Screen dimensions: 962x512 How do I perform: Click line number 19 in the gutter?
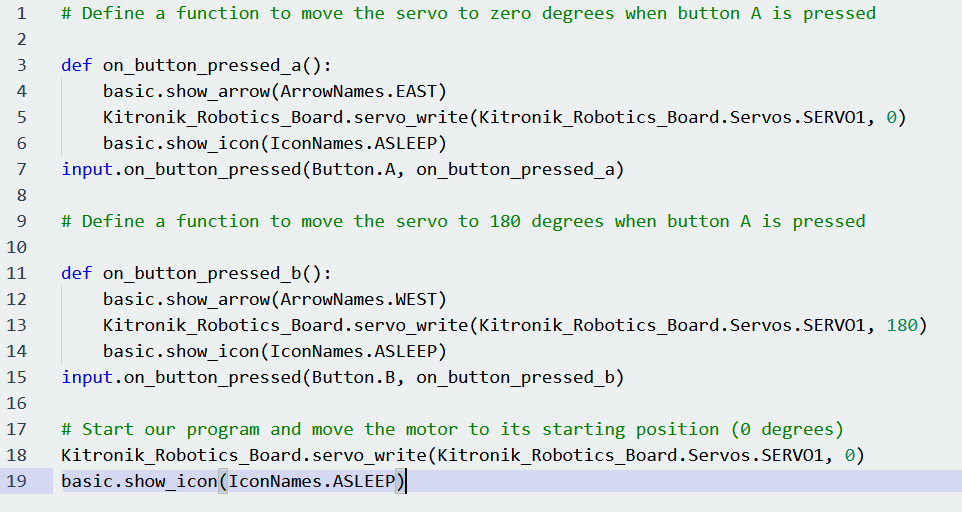pyautogui.click(x=15, y=482)
